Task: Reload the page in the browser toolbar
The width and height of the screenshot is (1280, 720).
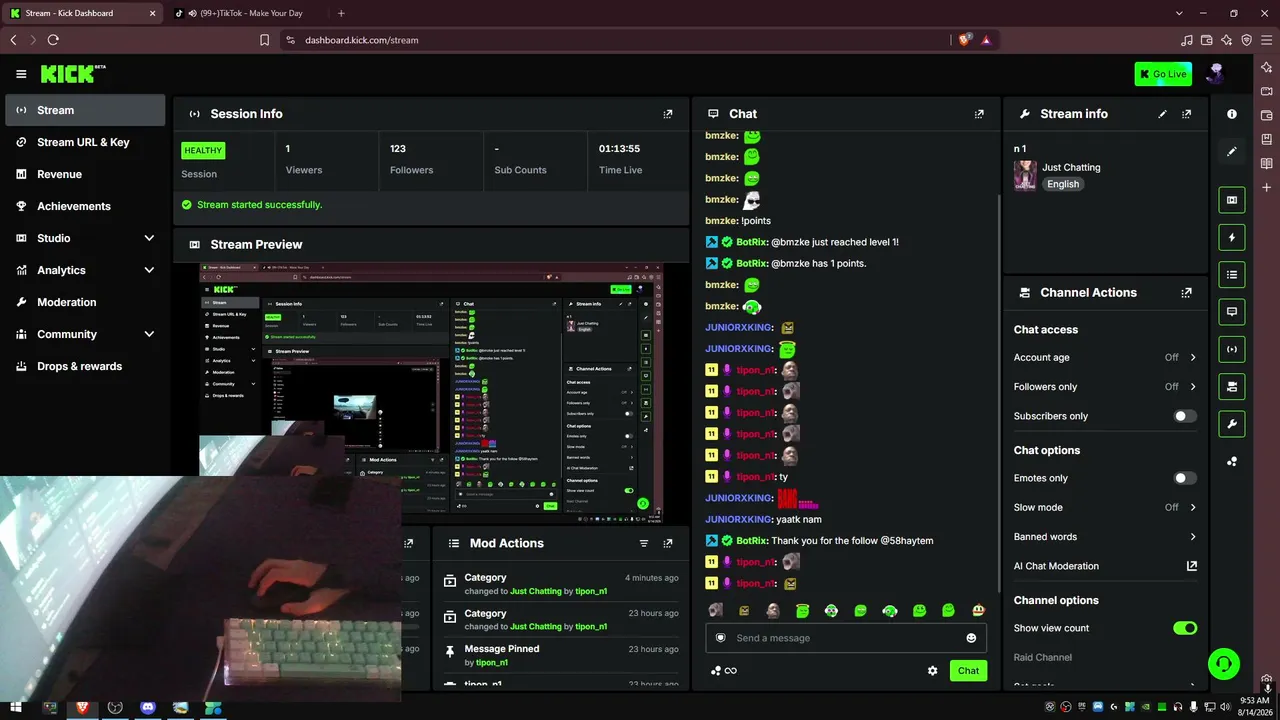Action: tap(53, 40)
